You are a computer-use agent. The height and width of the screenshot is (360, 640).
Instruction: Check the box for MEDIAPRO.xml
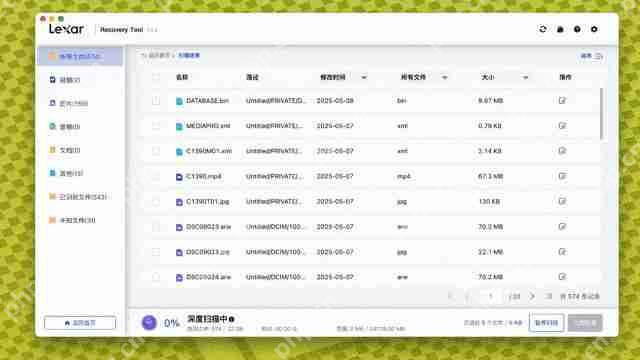[156, 126]
